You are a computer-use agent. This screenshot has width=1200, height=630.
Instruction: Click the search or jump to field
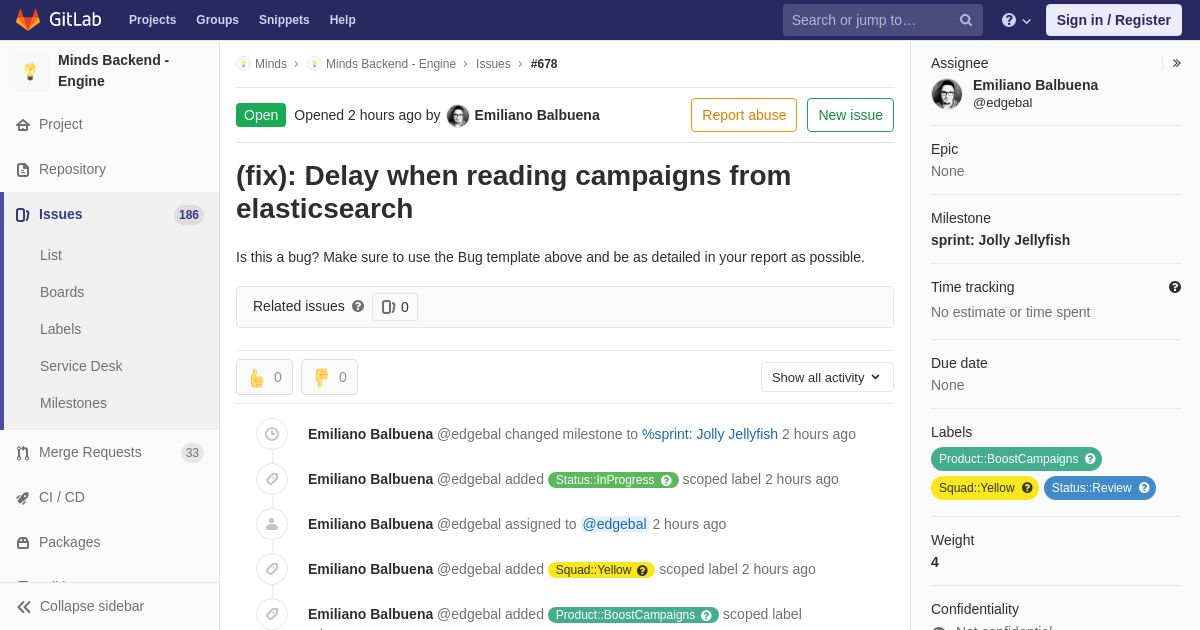(x=870, y=20)
